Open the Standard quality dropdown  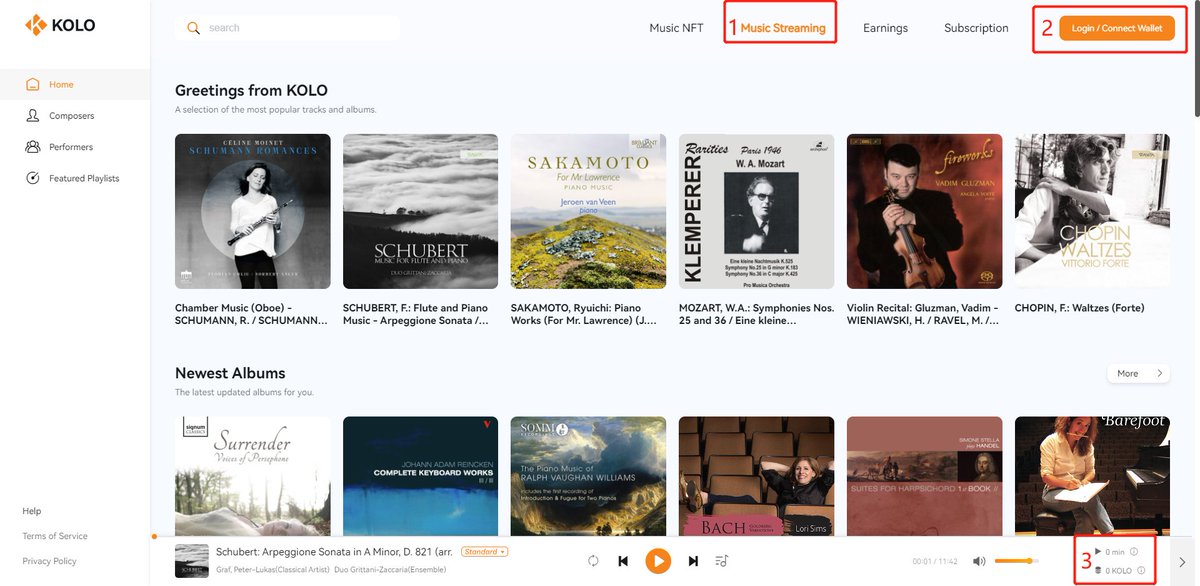[x=485, y=552]
